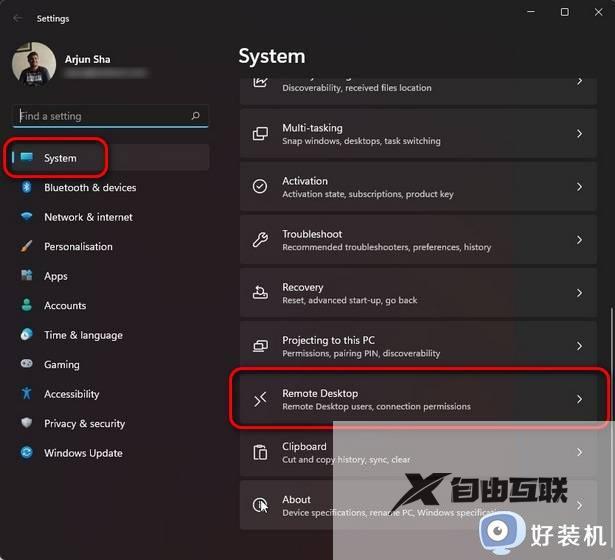Click the Wi-Fi network icon
Image resolution: width=615 pixels, height=560 pixels.
pyautogui.click(x=27, y=216)
